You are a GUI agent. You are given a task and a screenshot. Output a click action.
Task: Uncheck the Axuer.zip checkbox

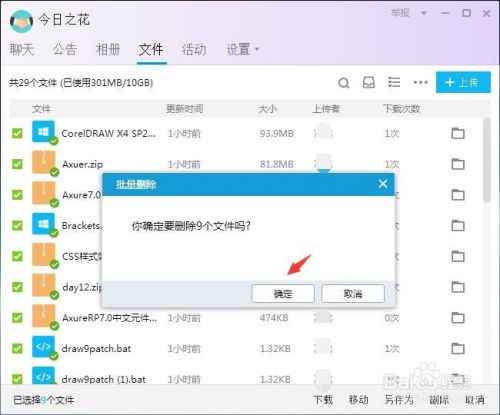point(17,164)
